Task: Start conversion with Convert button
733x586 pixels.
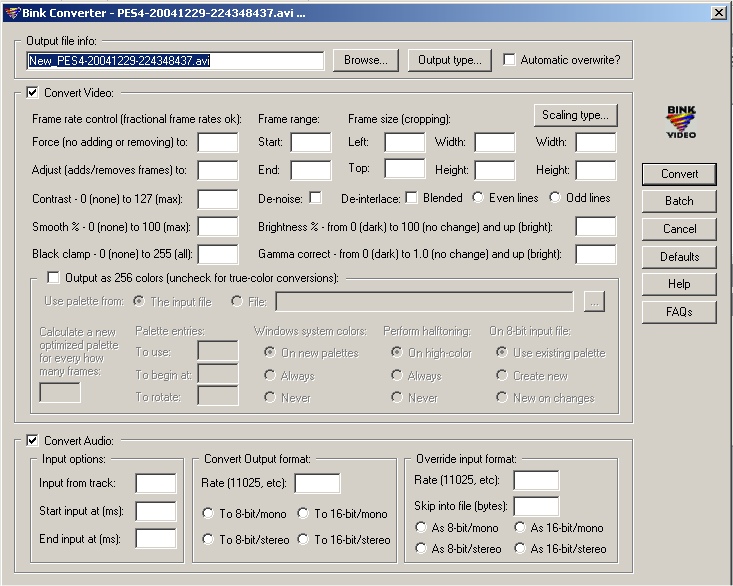Action: point(679,174)
